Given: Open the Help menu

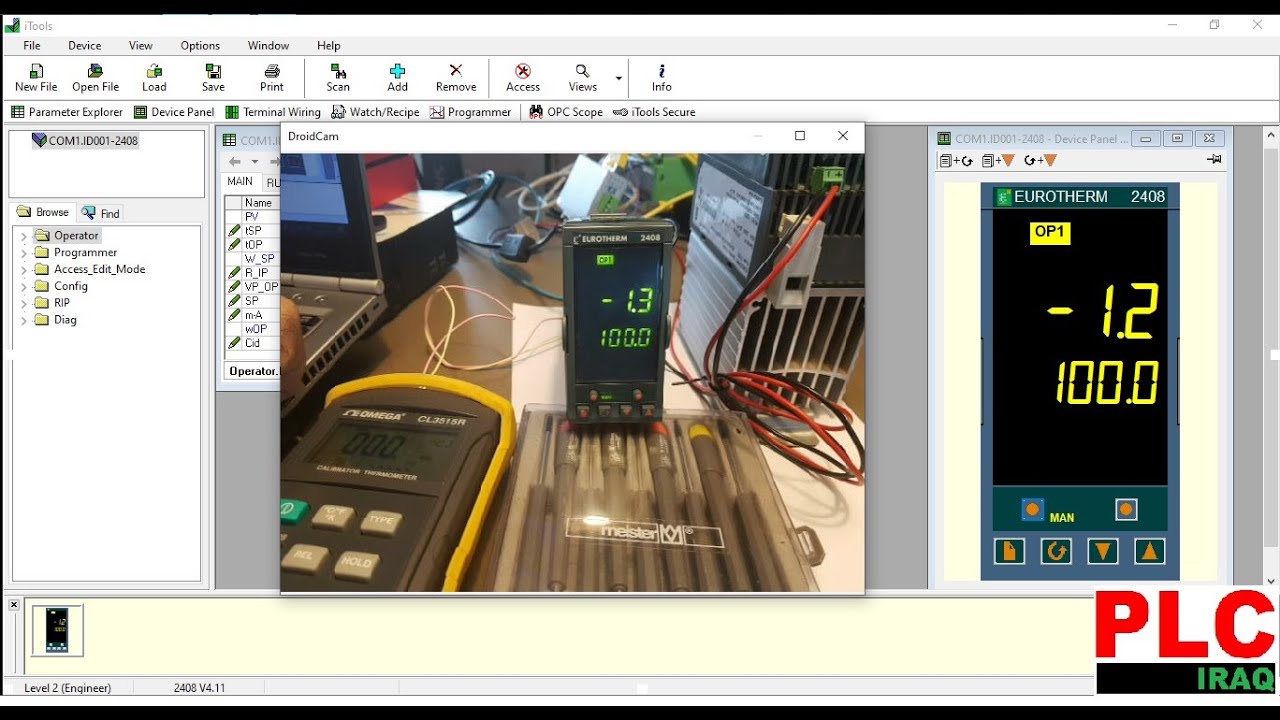Looking at the screenshot, I should 329,45.
